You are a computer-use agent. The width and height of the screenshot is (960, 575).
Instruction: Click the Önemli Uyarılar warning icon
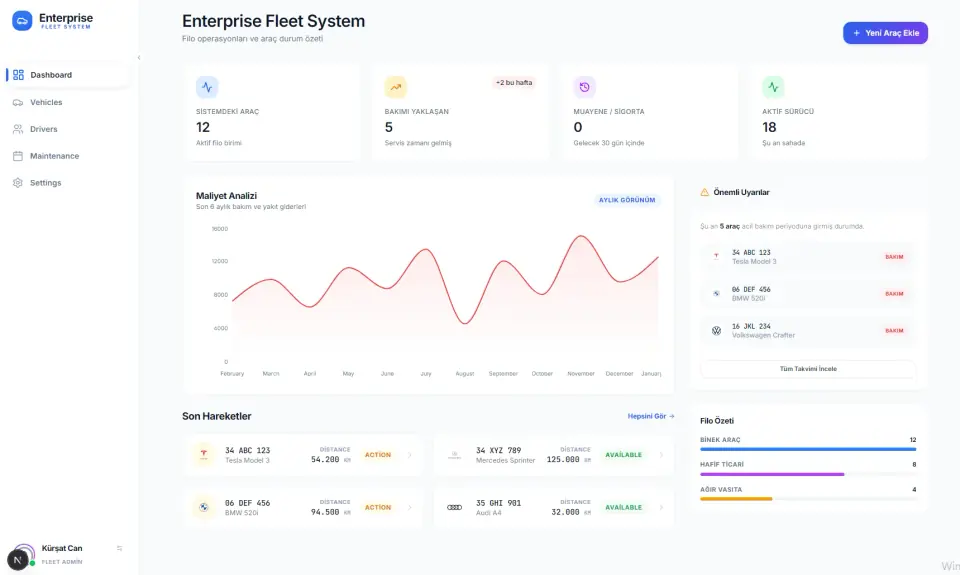click(705, 192)
